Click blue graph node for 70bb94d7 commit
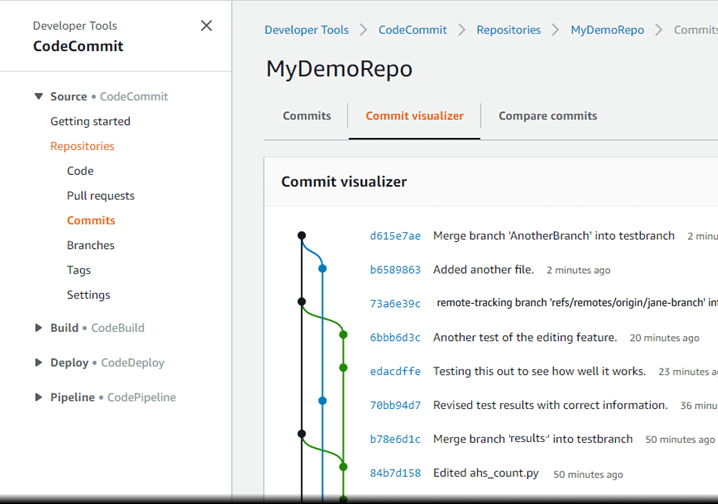The height and width of the screenshot is (504, 718). pos(322,401)
